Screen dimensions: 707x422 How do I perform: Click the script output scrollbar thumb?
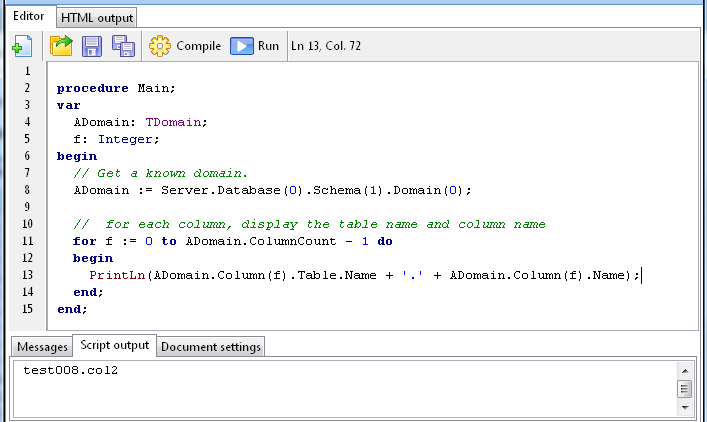[x=684, y=389]
